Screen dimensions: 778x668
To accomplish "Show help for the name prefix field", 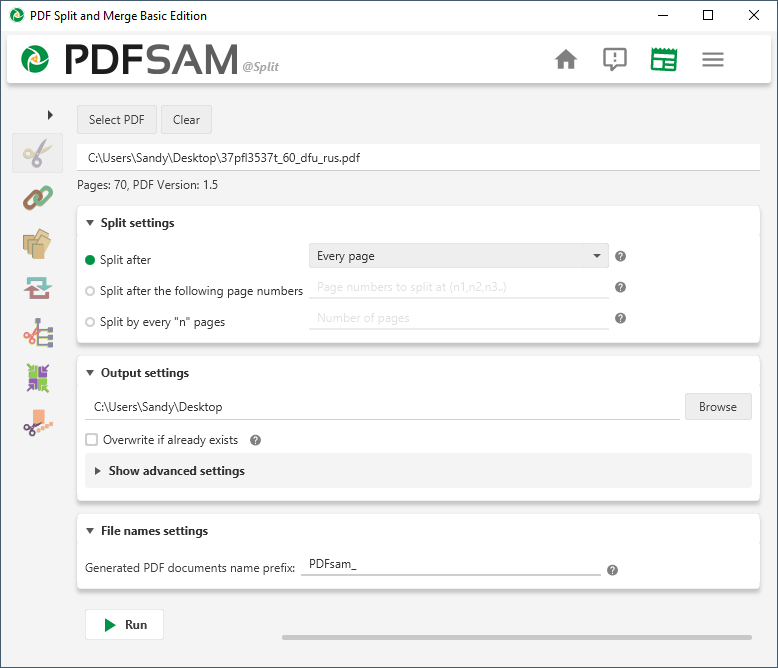I will point(612,570).
